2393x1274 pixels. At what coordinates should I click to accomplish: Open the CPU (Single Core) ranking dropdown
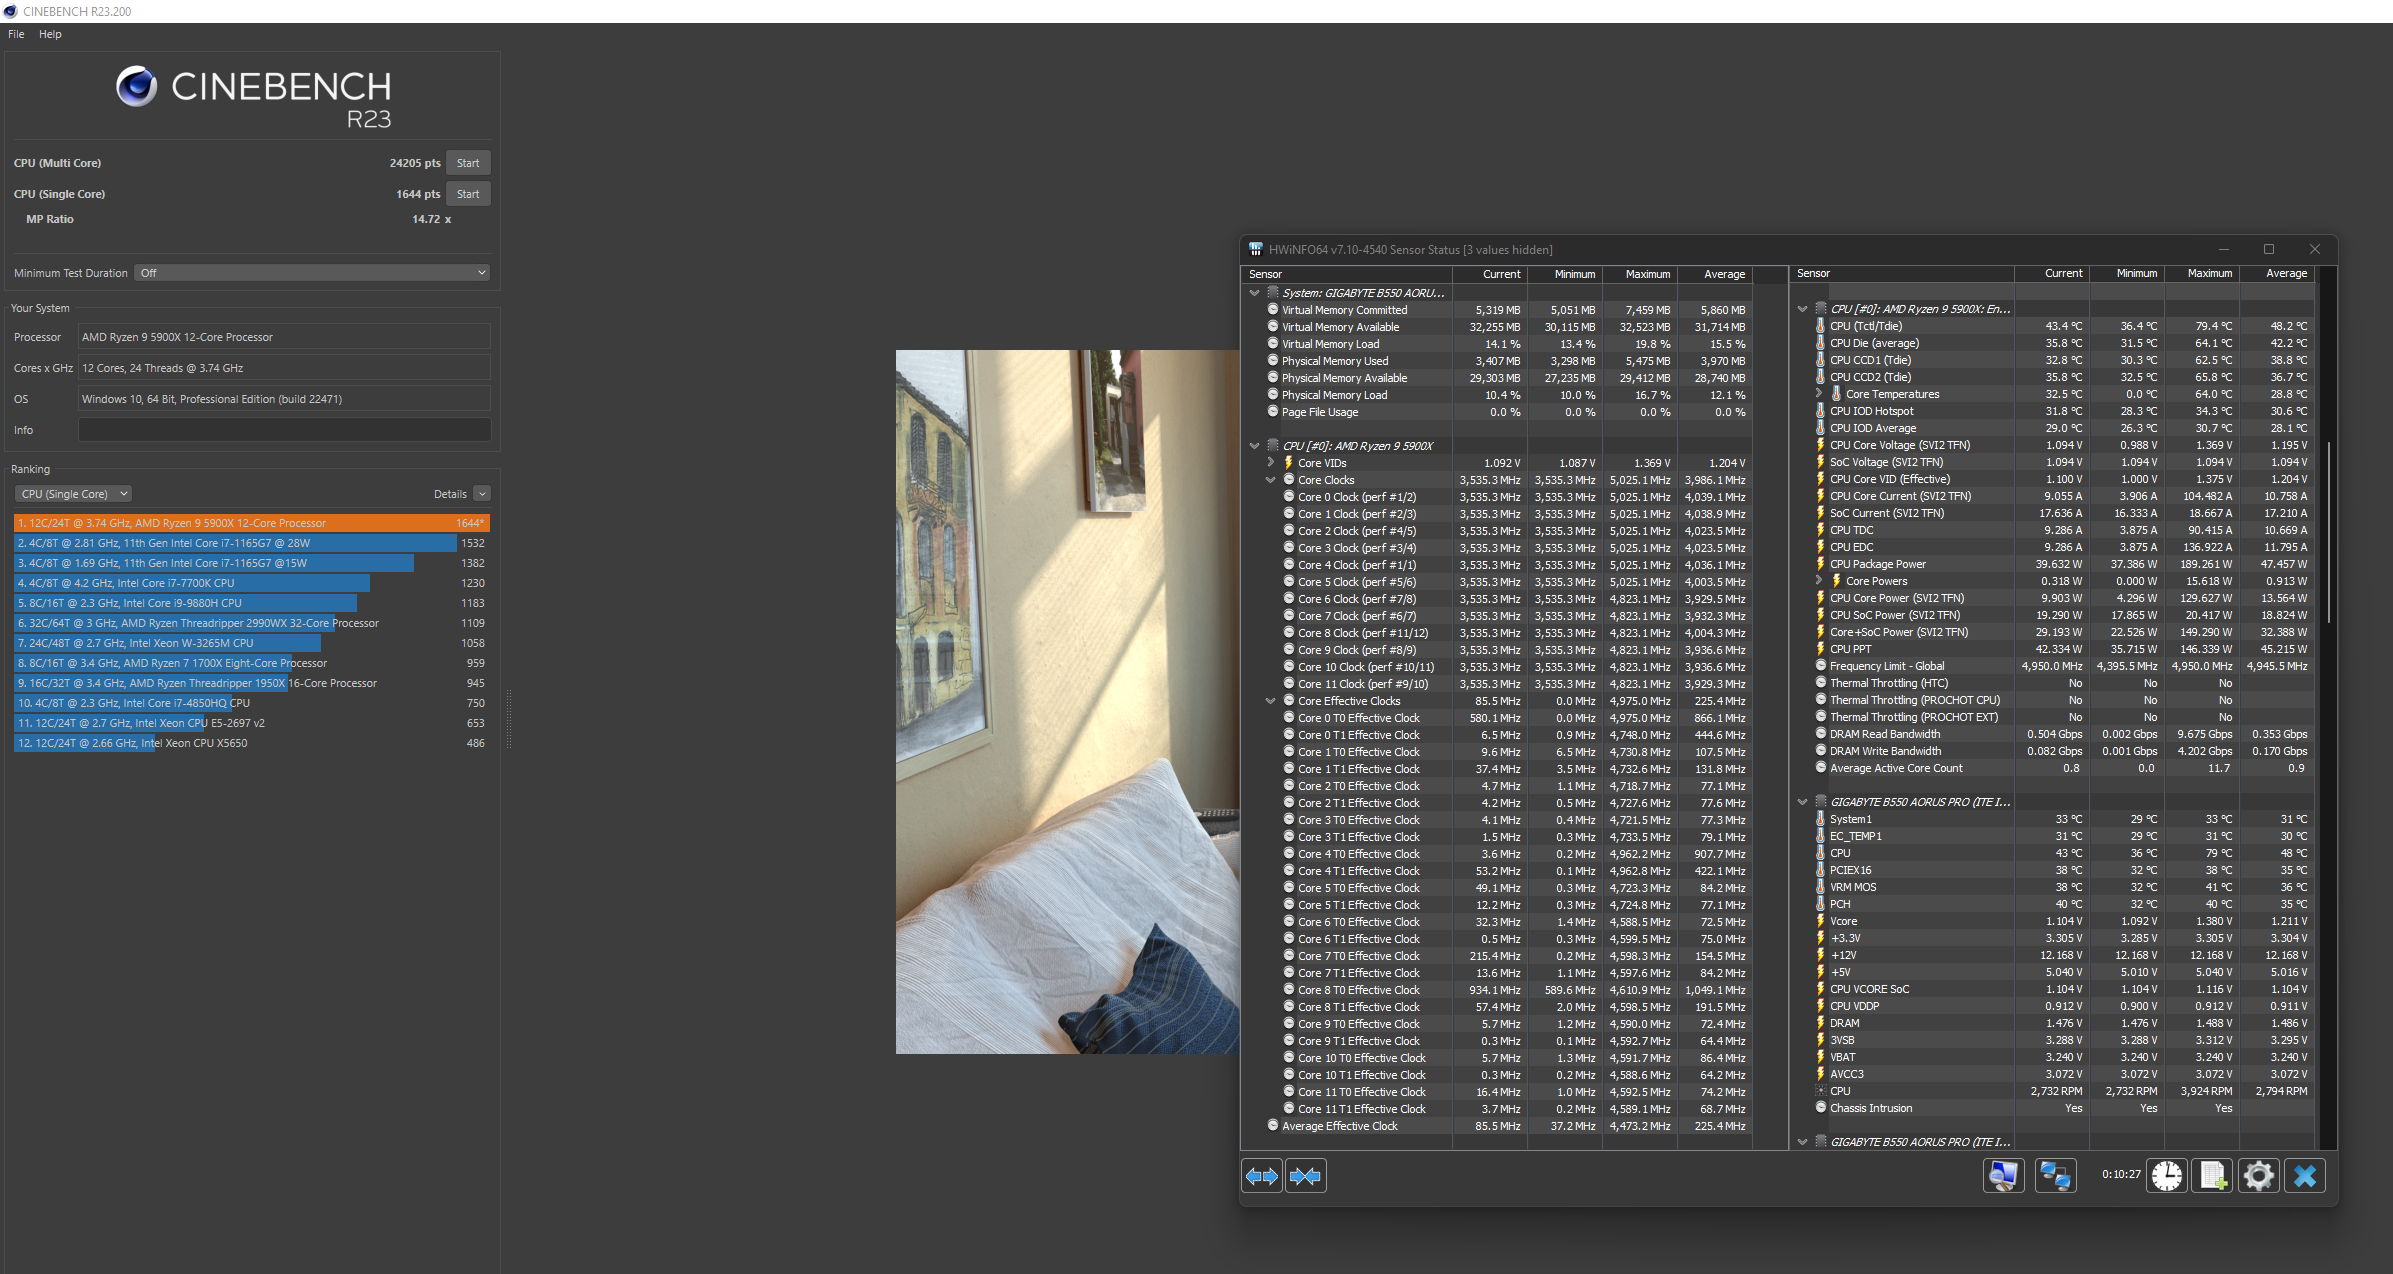click(x=73, y=494)
